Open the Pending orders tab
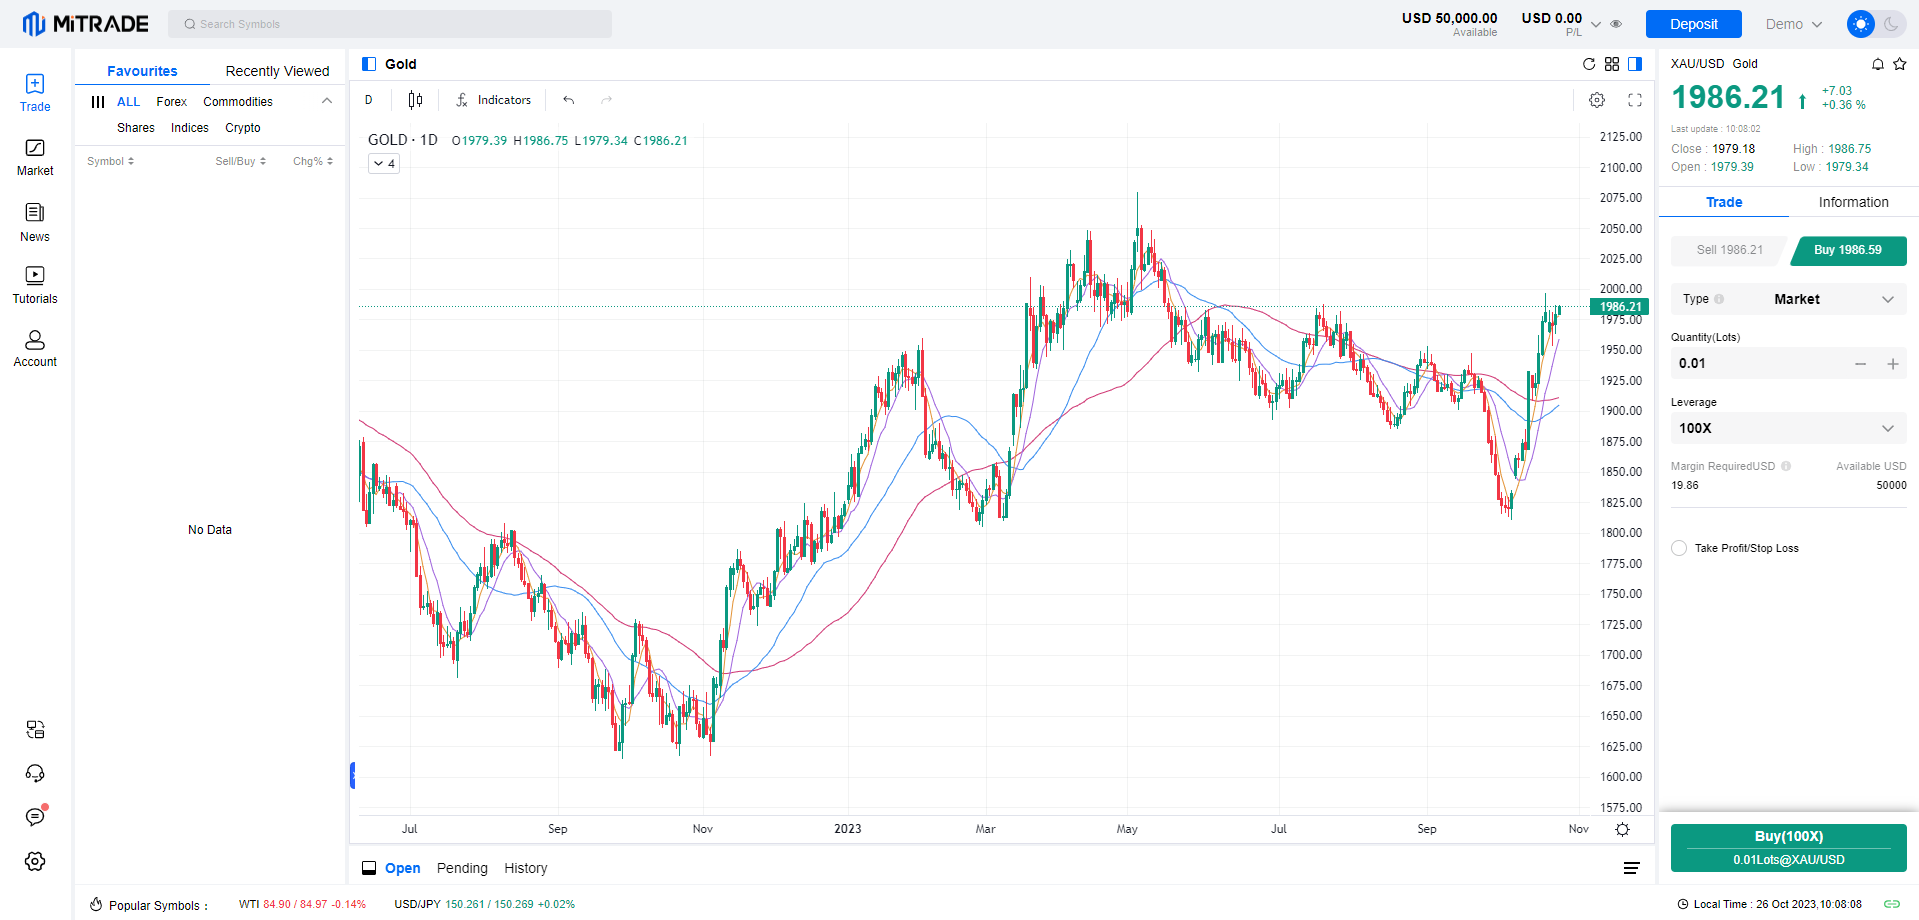Screen dimensions: 1919x920 [462, 868]
